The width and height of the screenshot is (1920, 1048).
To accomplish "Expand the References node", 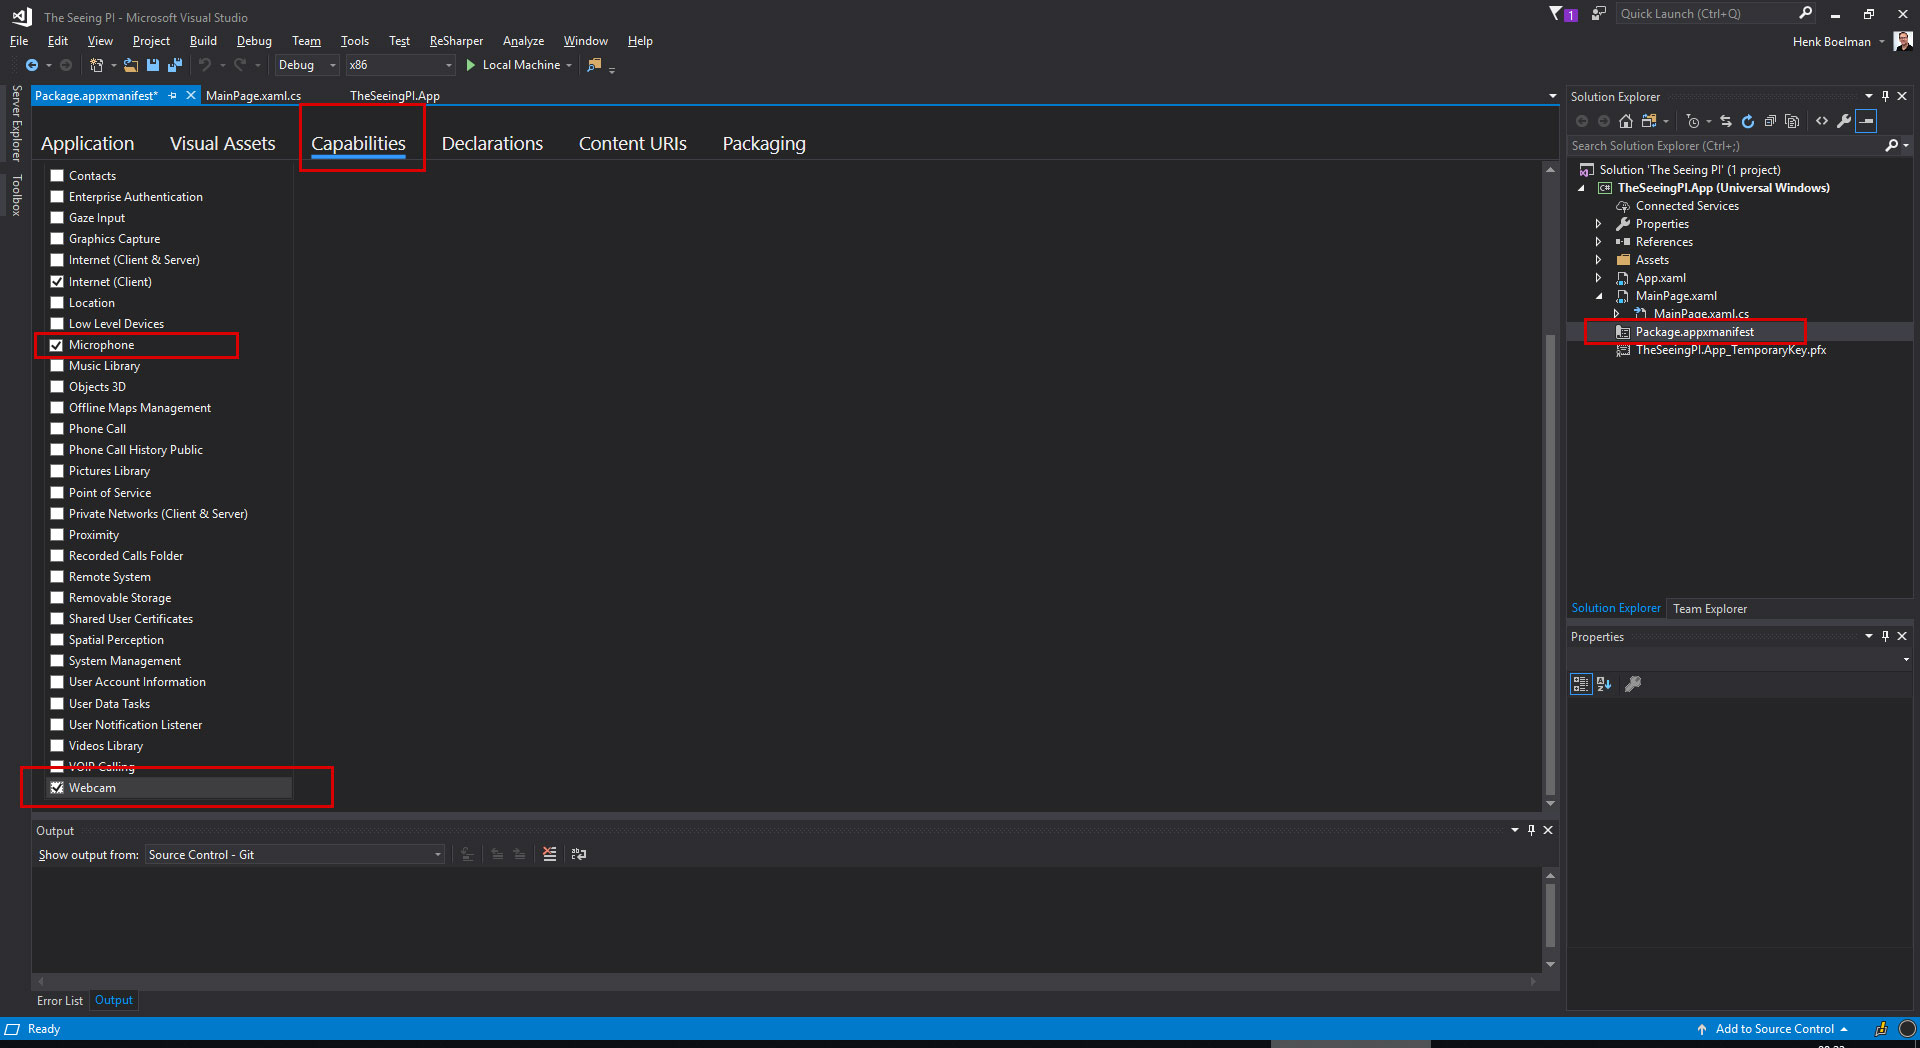I will 1598,242.
